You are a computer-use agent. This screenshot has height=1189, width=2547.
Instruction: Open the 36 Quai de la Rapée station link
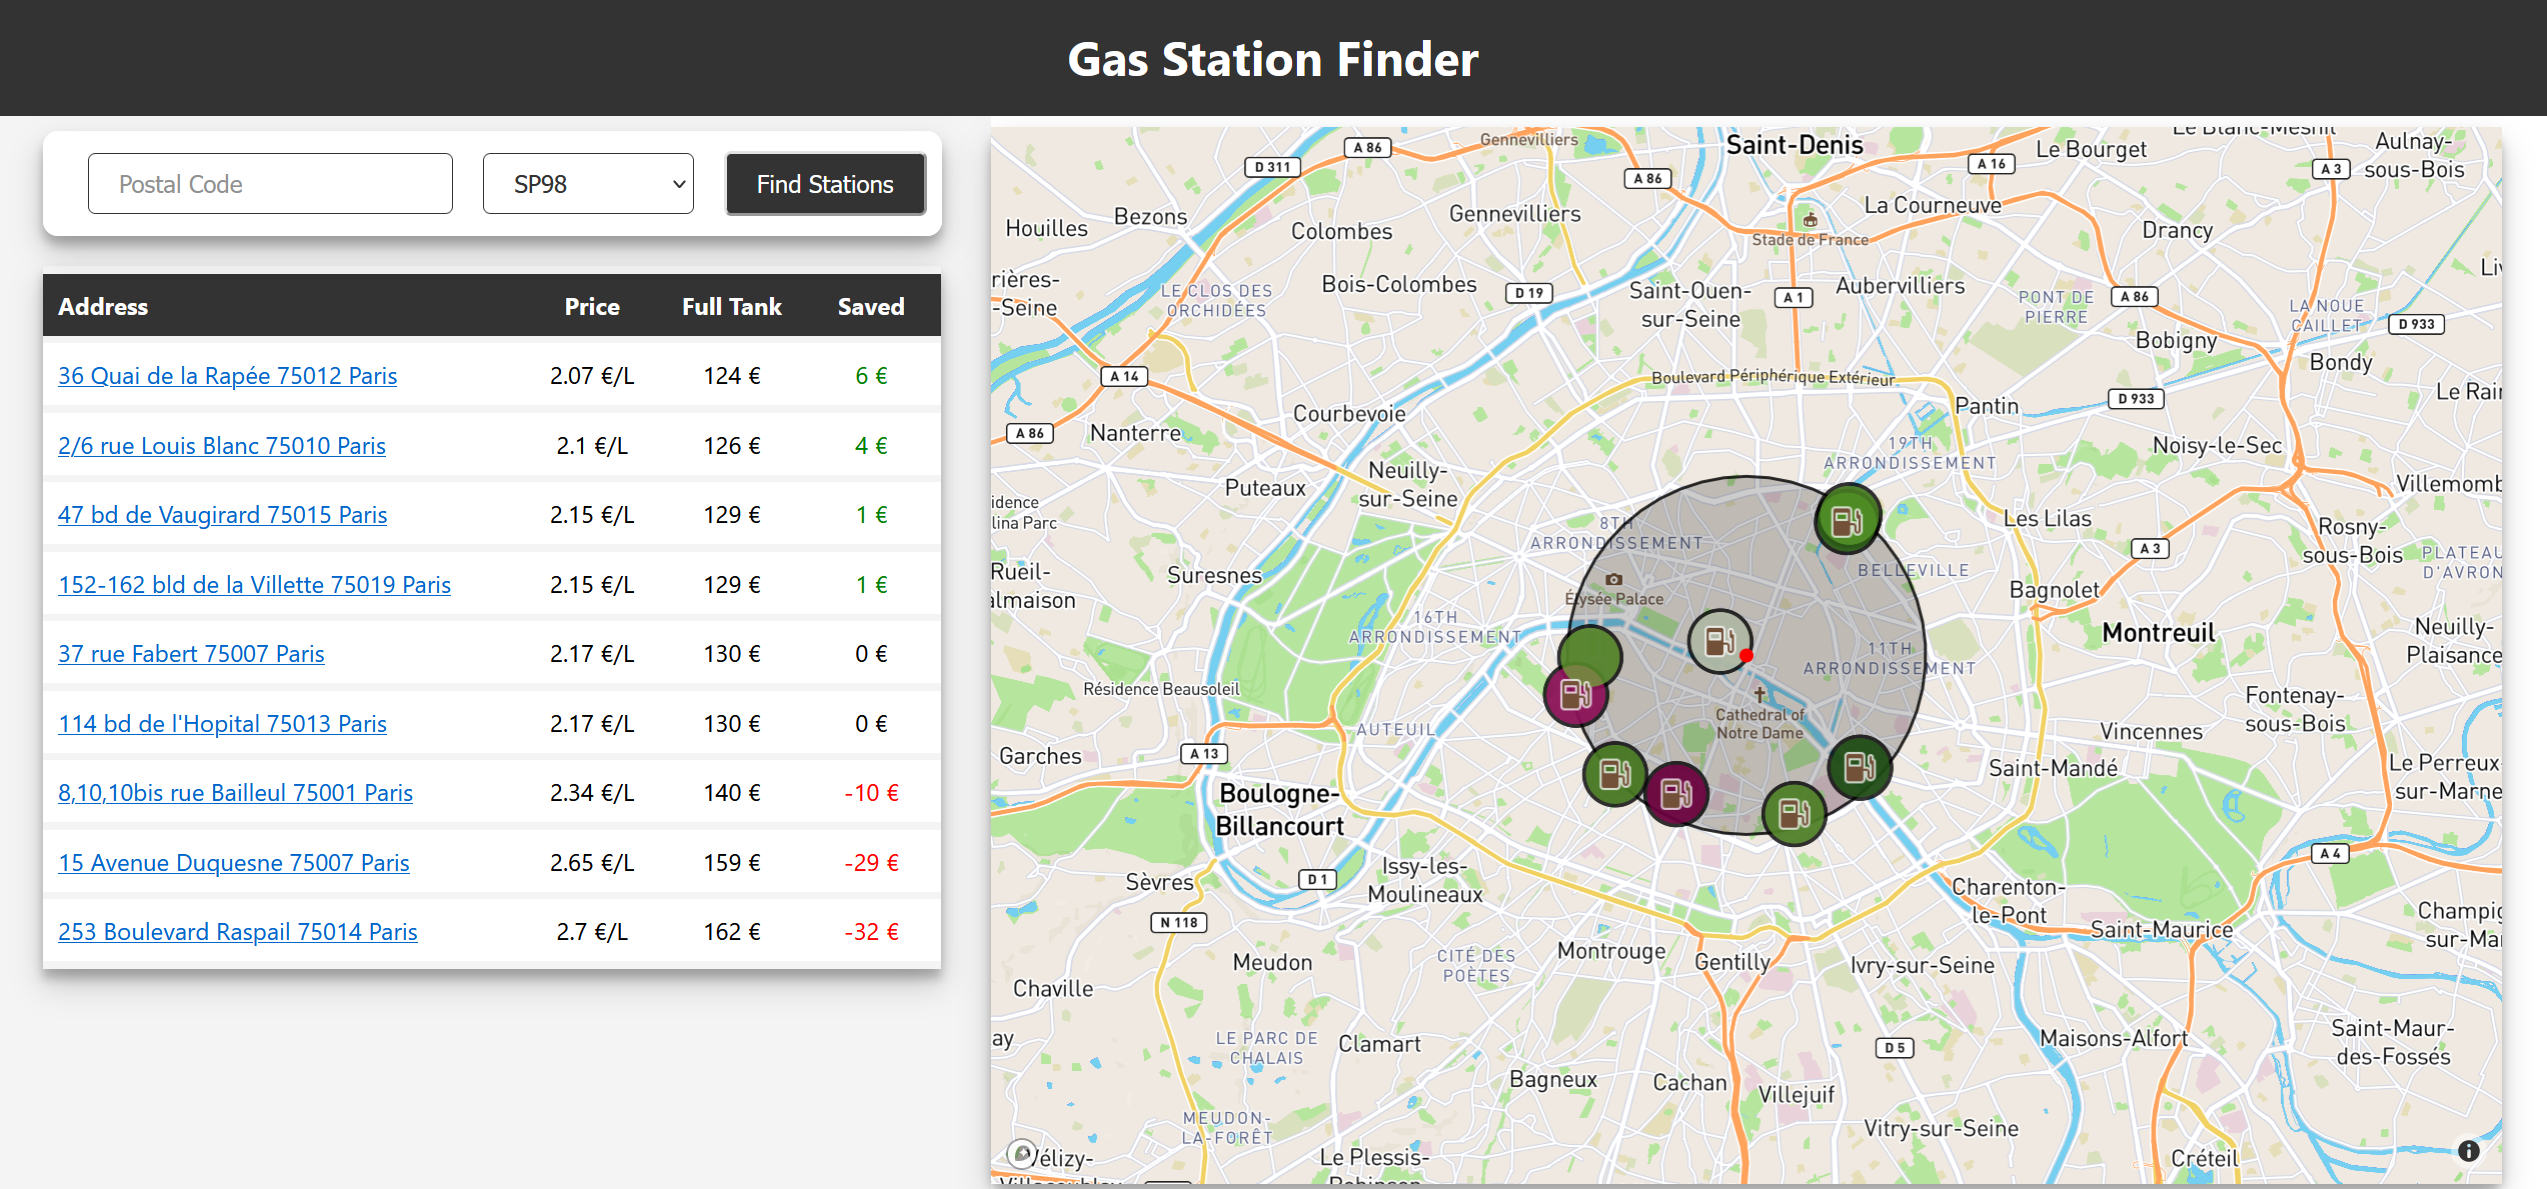[227, 376]
